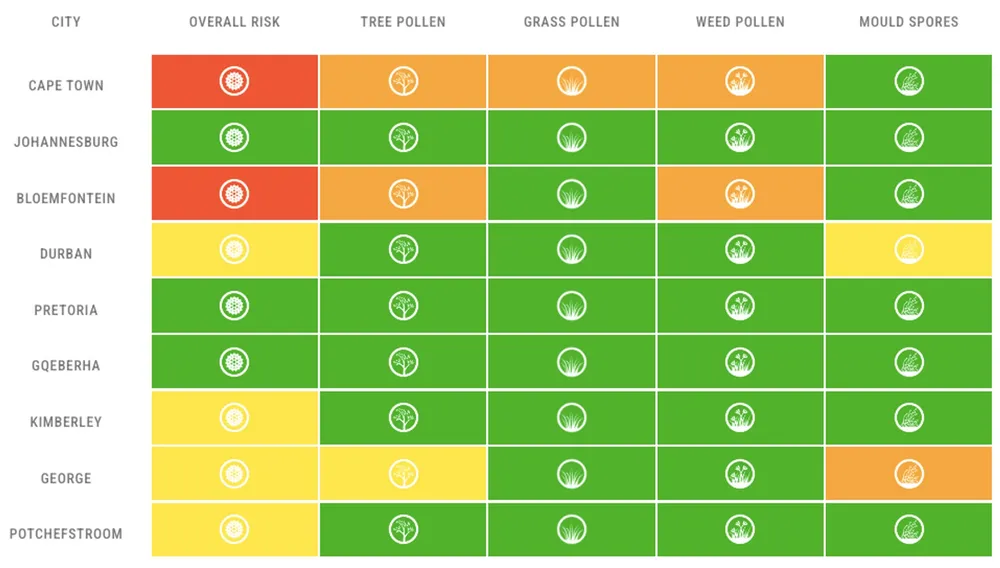The height and width of the screenshot is (568, 1000).
Task: Select the Grass Pollen column header
Action: click(x=571, y=22)
